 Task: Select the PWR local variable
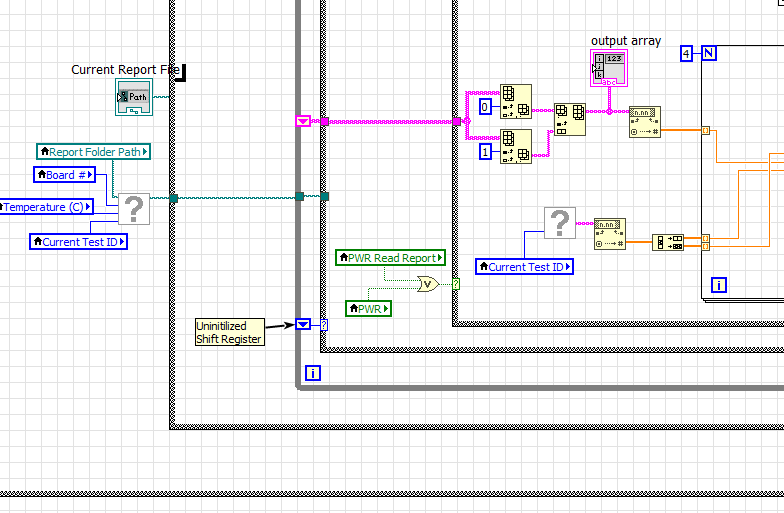368,308
